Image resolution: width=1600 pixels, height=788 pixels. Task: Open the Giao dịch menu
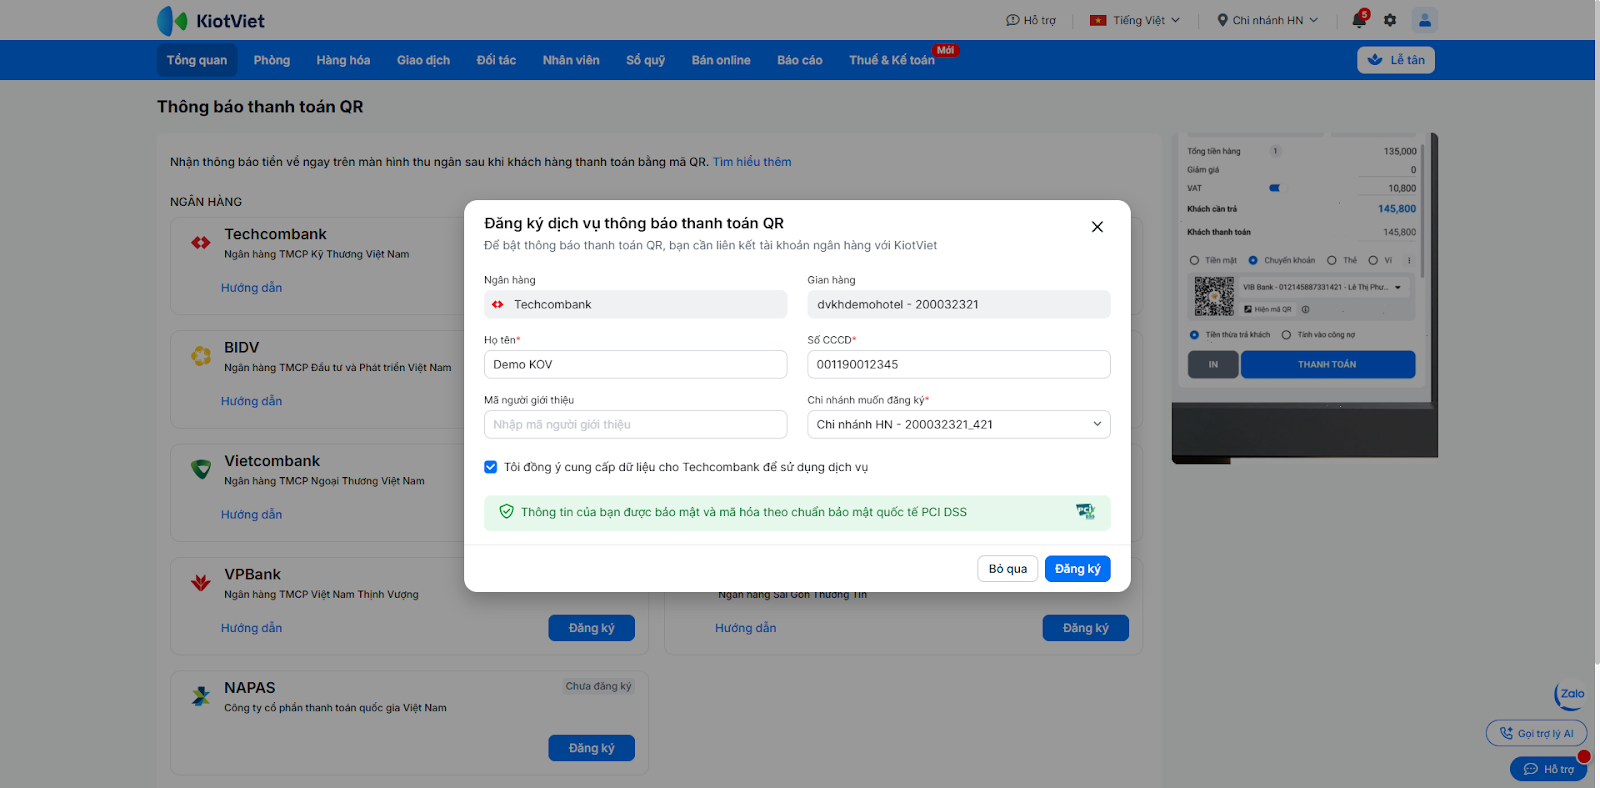(x=423, y=60)
